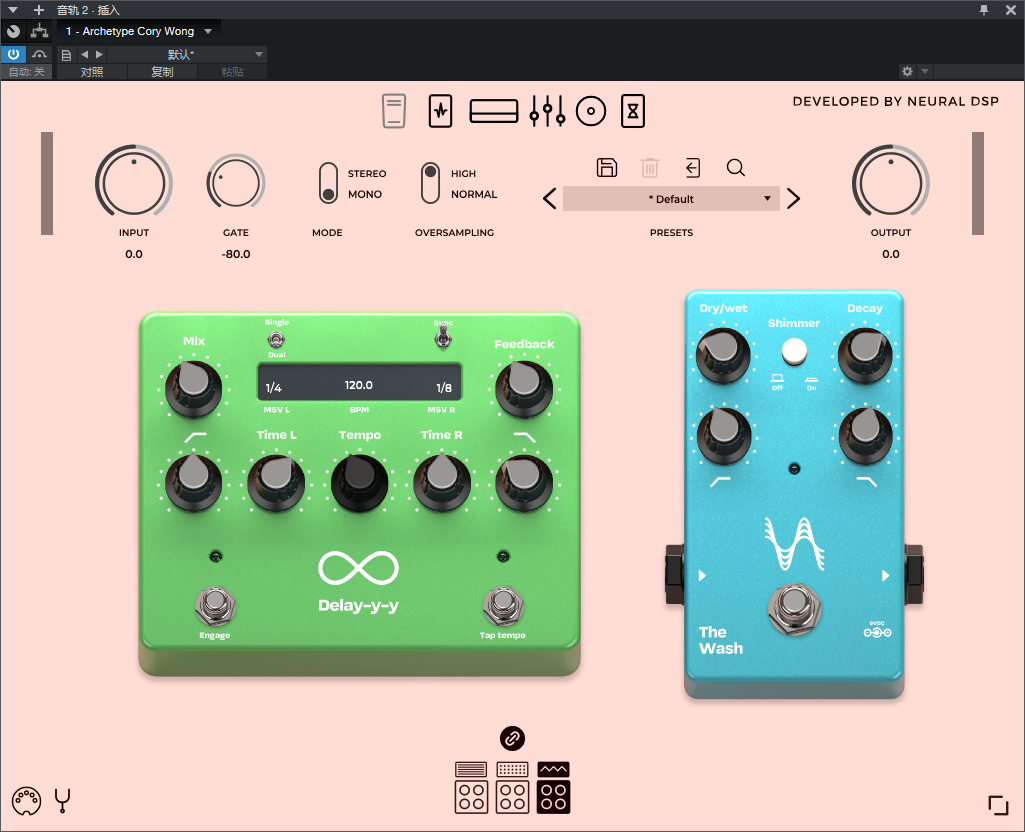Click the GATE threshold knob
1025x832 pixels.
pyautogui.click(x=235, y=183)
